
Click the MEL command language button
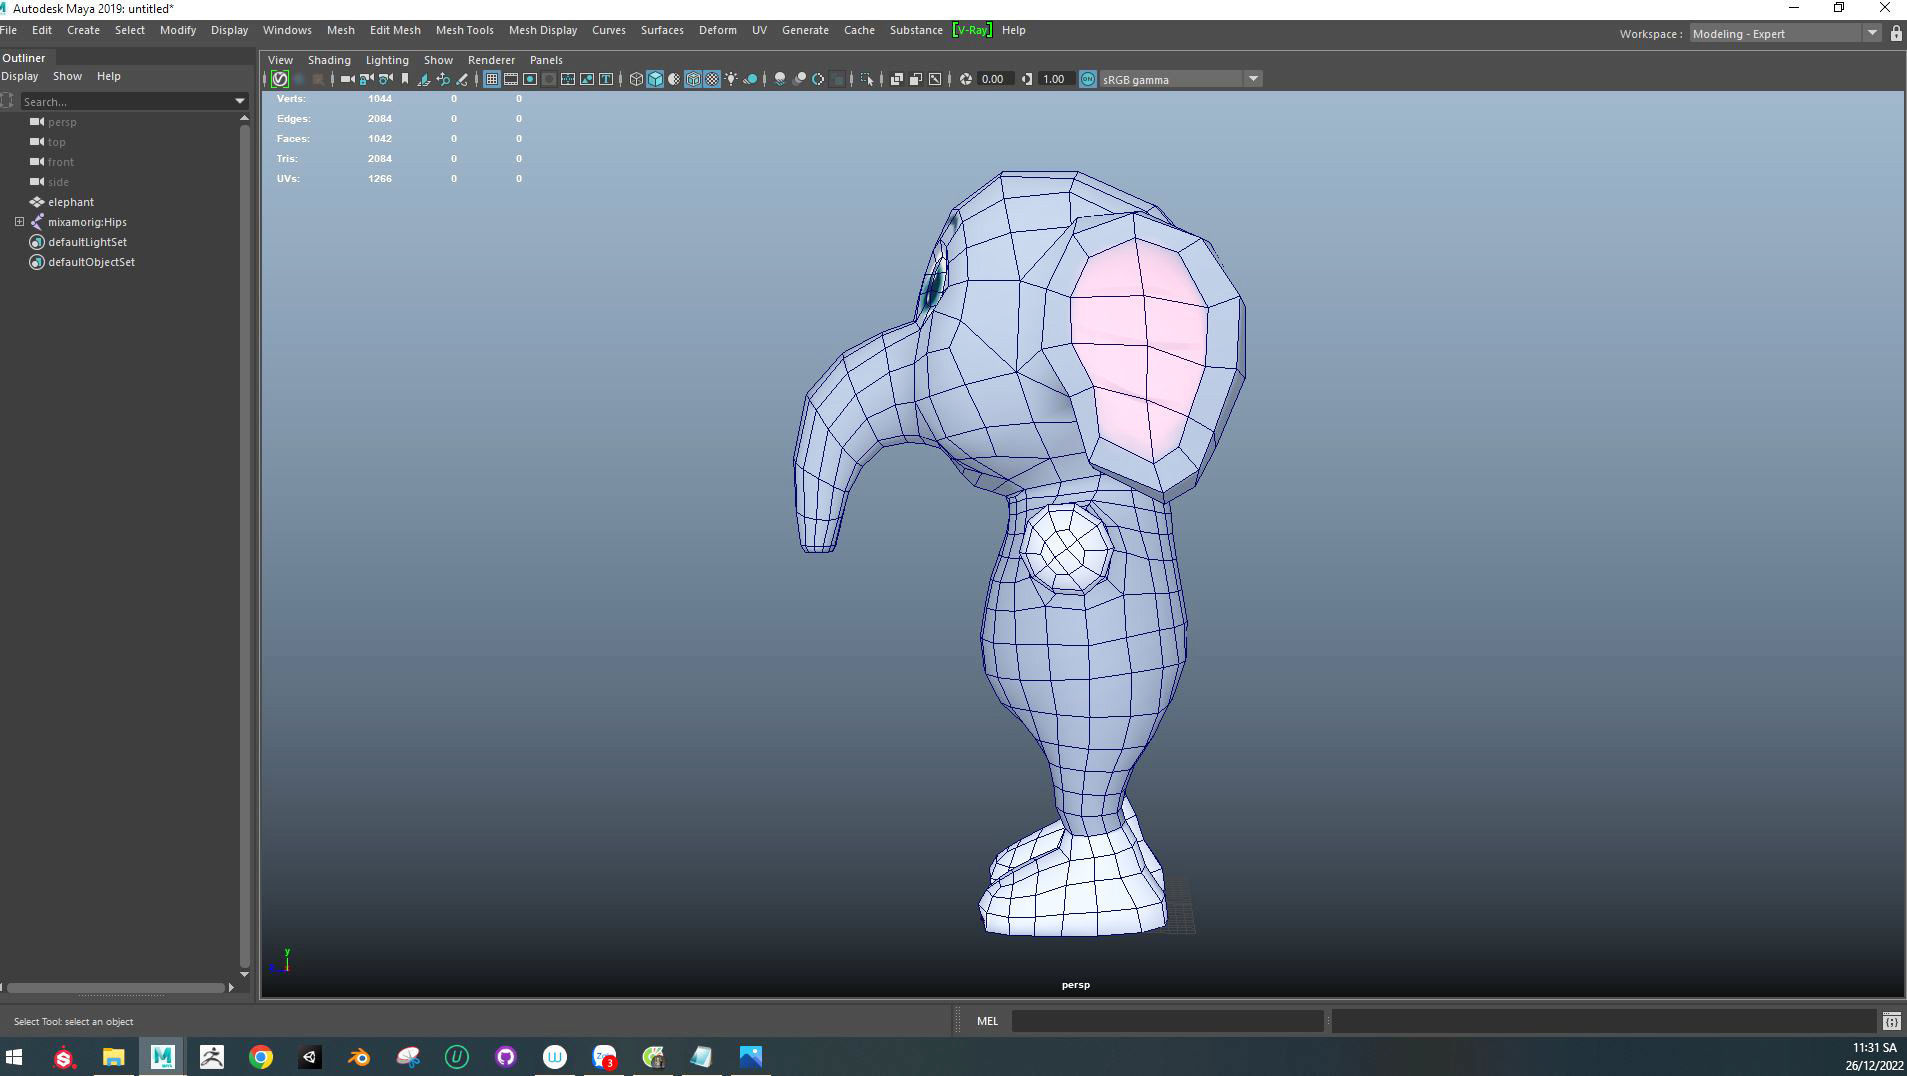coord(987,1021)
